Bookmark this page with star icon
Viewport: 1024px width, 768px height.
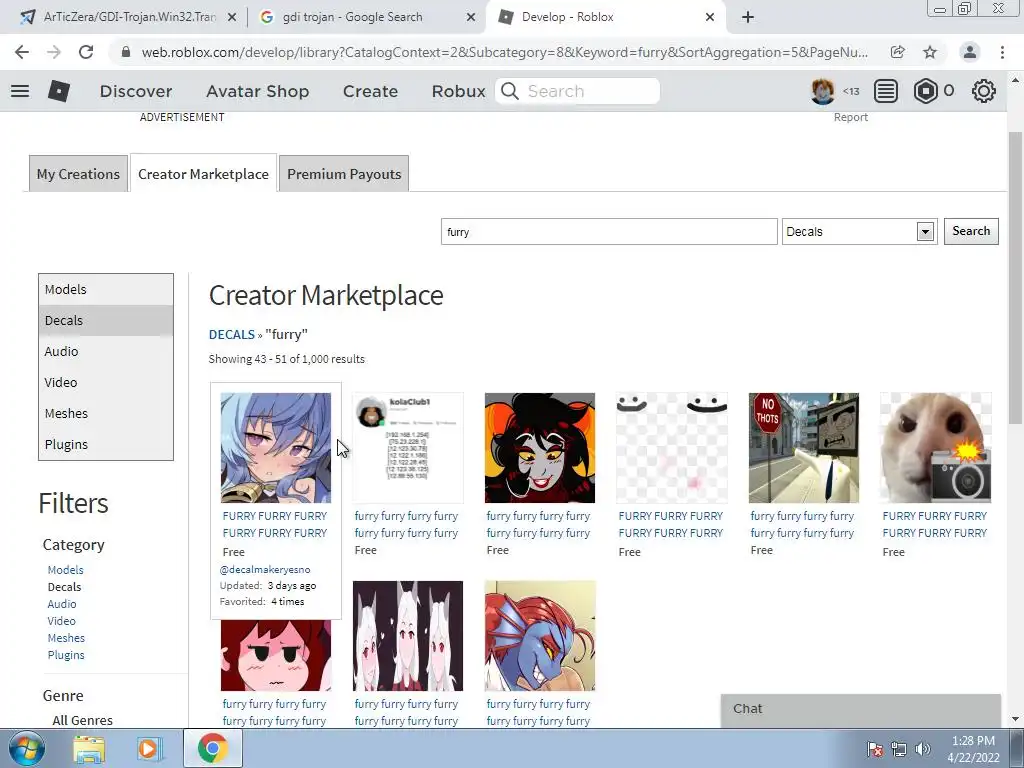(x=930, y=52)
